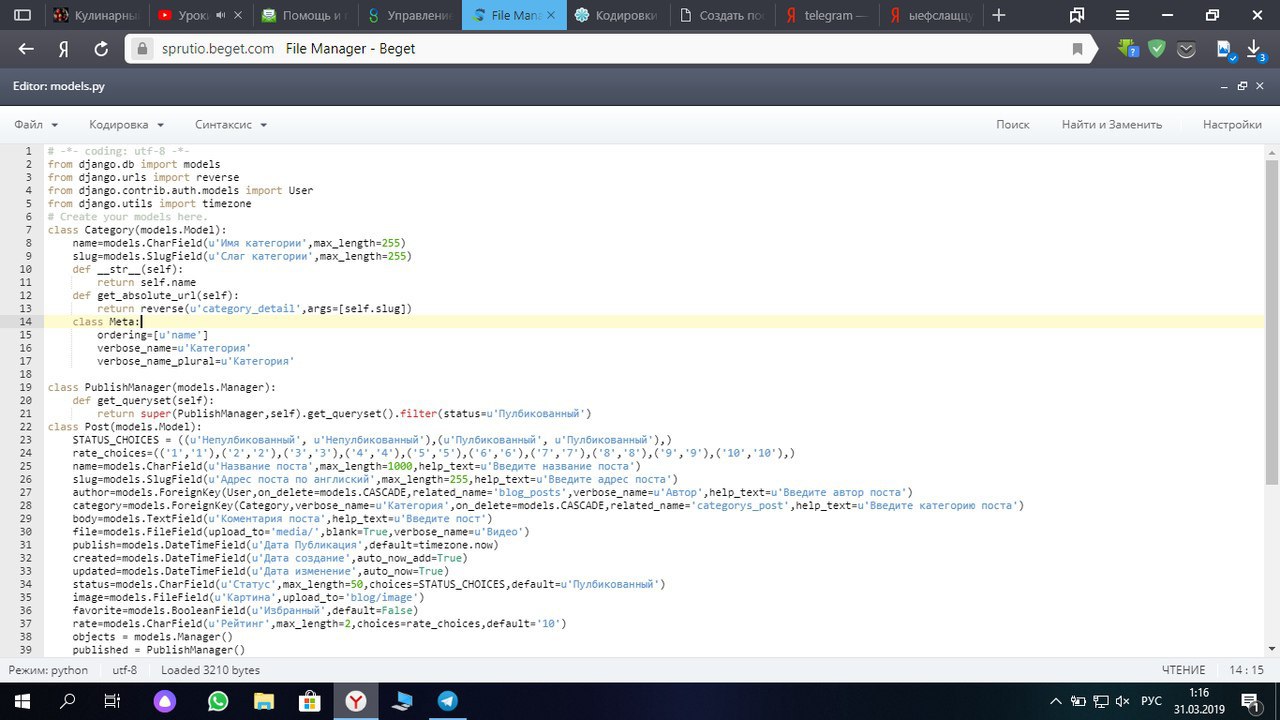
Task: Go back to the previous page
Action: tap(26, 49)
